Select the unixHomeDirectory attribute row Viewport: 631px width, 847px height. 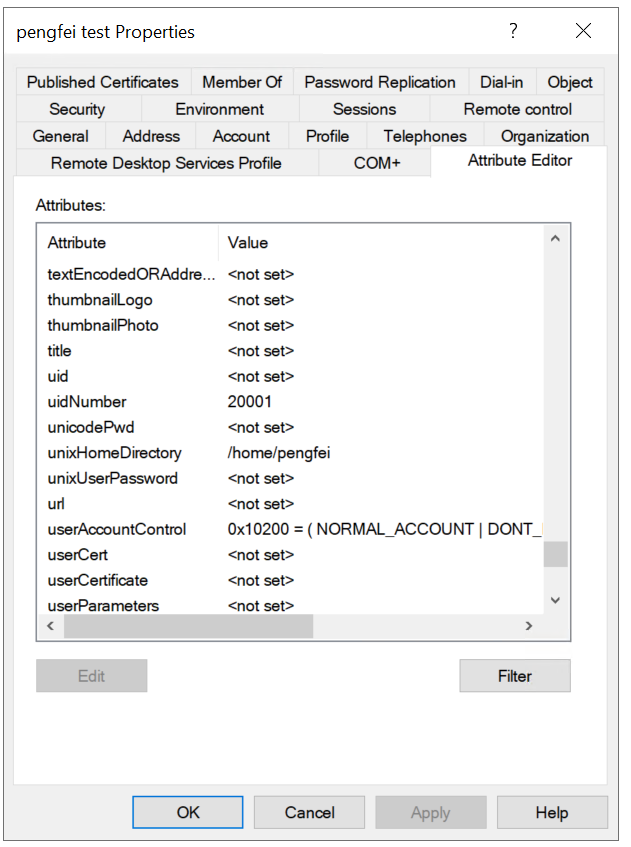(x=114, y=453)
